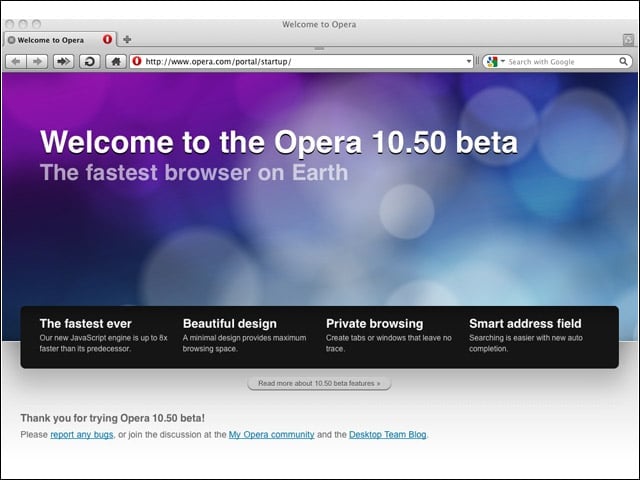
Task: Click the Welcome to the Opera 10.50 beta headline
Action: pyautogui.click(x=279, y=142)
